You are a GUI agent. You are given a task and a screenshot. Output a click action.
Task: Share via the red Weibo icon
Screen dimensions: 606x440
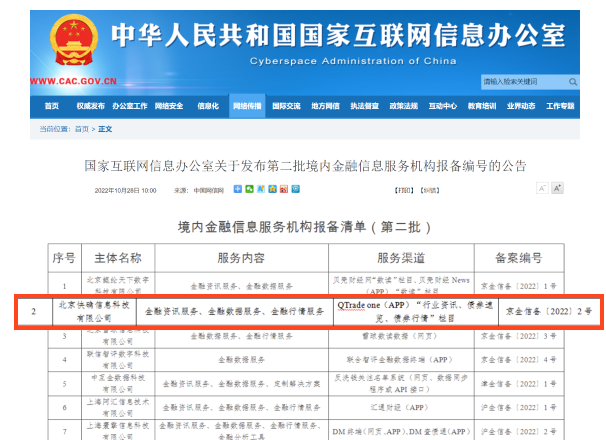[x=284, y=189]
